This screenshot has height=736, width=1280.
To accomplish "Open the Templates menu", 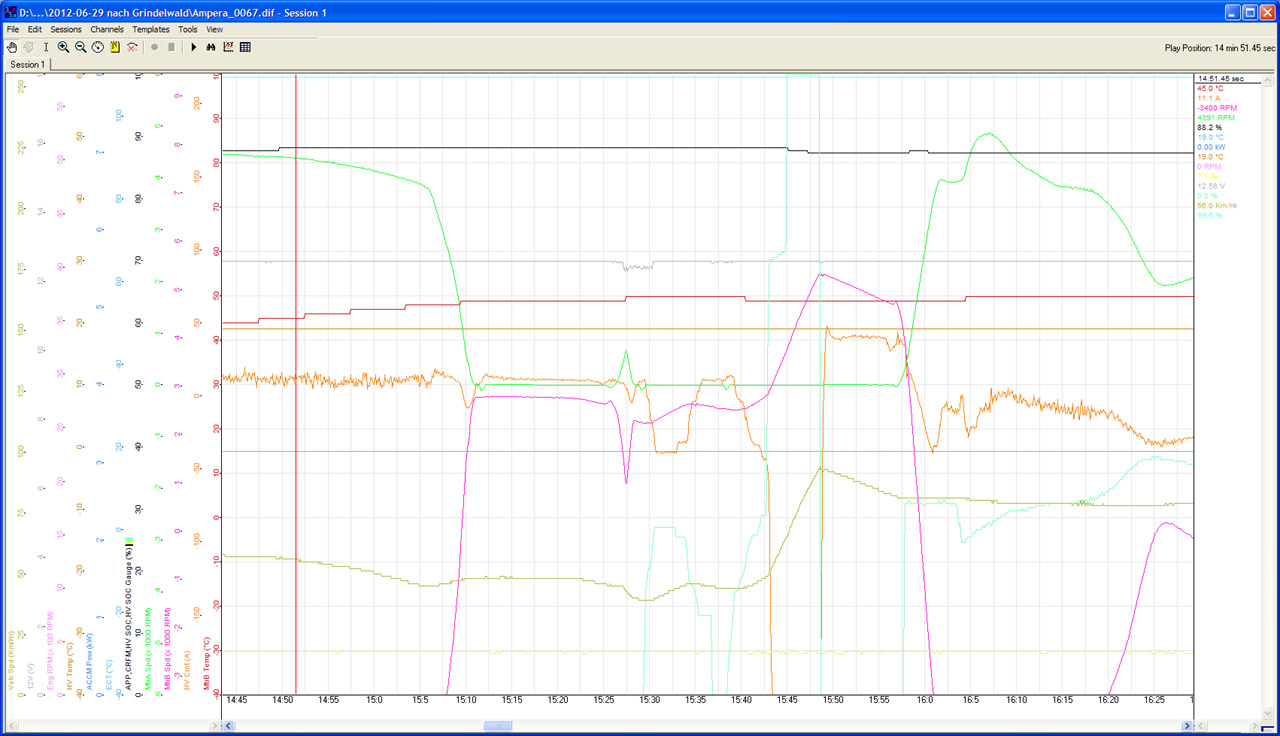I will [x=151, y=30].
